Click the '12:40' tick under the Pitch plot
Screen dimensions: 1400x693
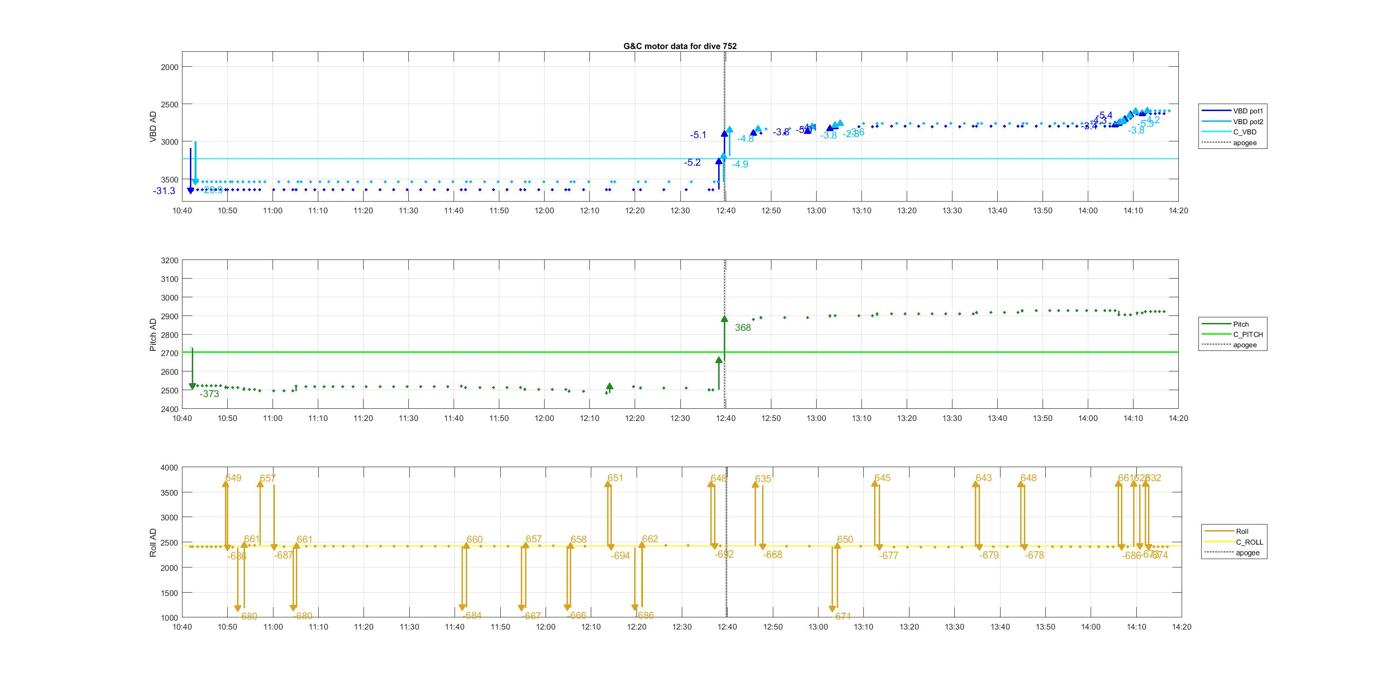tap(725, 418)
